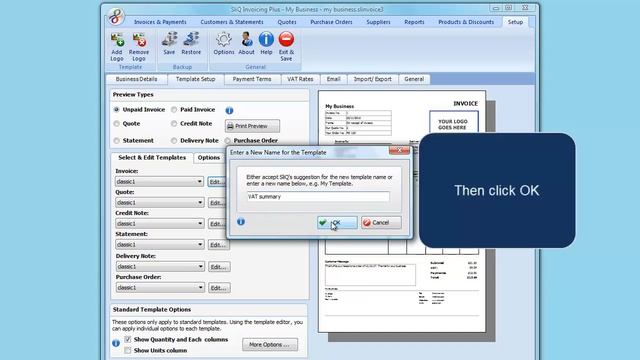Open the Quotes ribbon tab
The image size is (640, 360).
287,22
